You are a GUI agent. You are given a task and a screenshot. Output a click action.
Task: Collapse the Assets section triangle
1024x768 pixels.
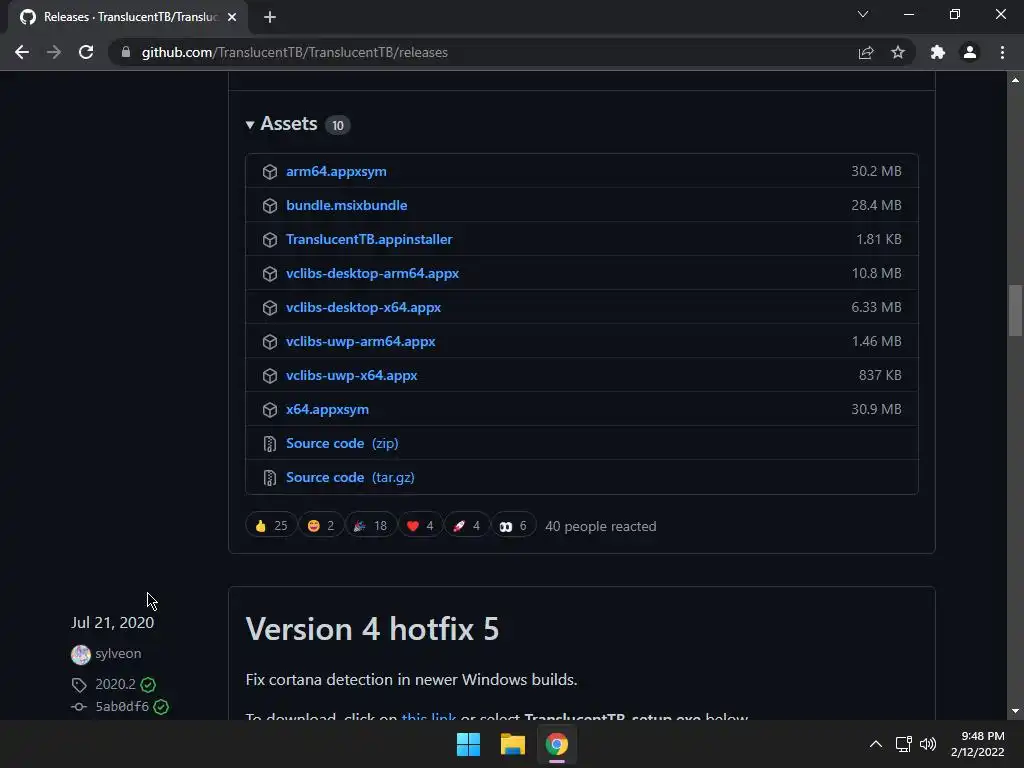249,125
